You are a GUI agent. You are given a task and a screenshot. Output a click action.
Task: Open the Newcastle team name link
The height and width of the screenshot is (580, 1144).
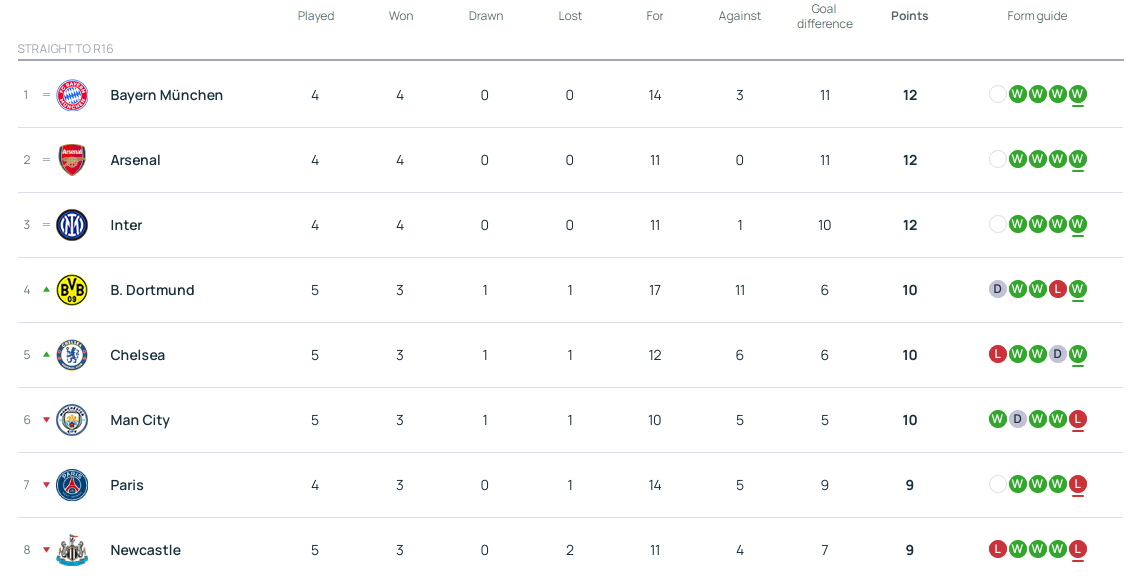145,550
